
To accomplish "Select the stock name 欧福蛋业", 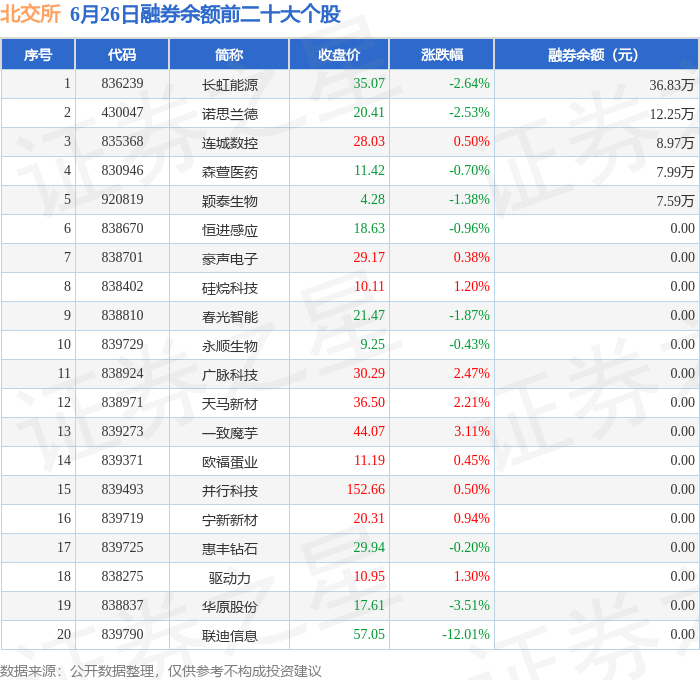I will [229, 462].
